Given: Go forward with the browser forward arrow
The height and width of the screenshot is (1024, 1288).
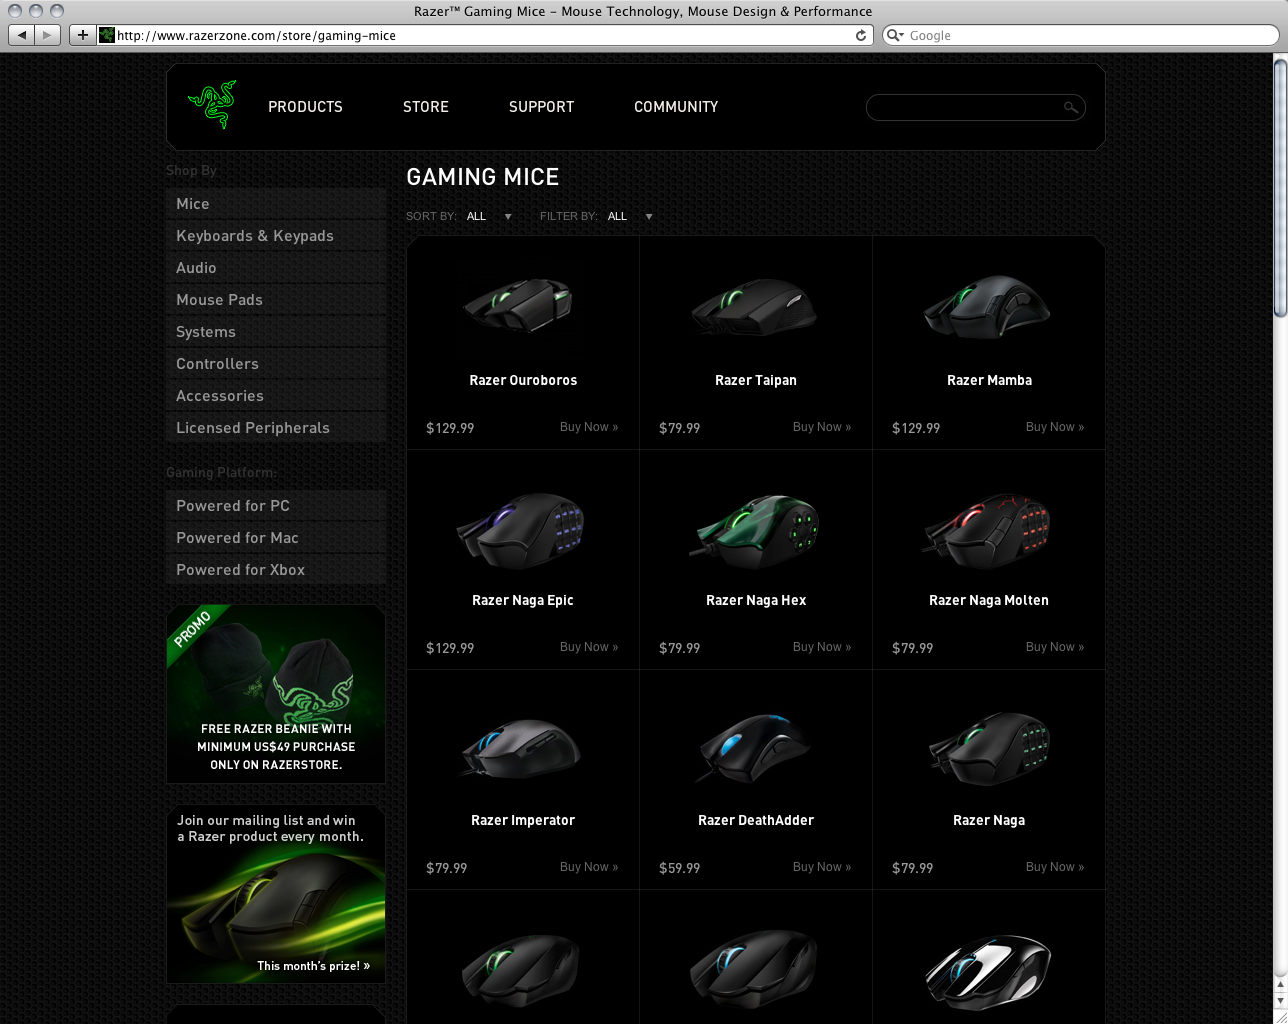Looking at the screenshot, I should pos(48,35).
